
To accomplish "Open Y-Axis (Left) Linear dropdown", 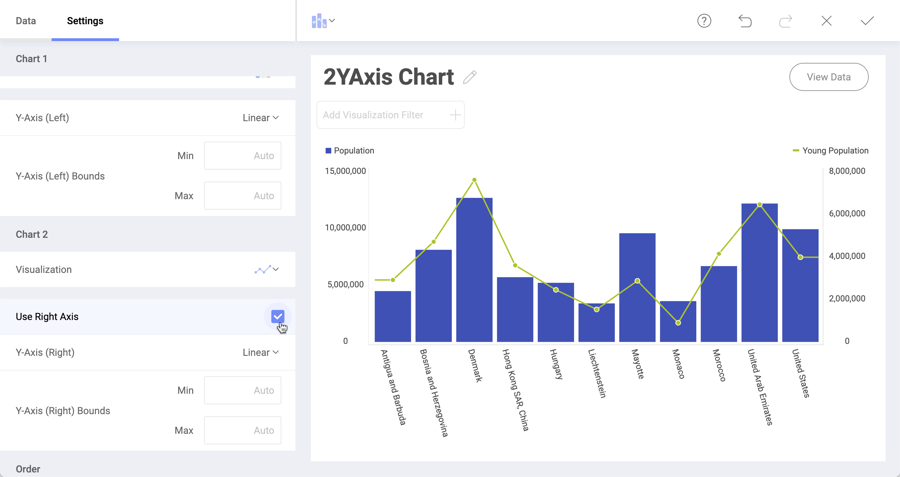I will tap(260, 118).
